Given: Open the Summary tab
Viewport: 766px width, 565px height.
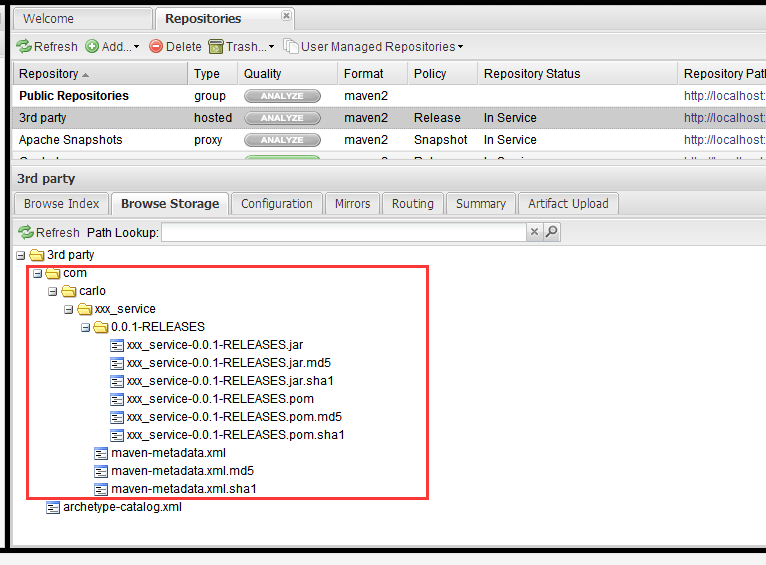Looking at the screenshot, I should (x=481, y=204).
